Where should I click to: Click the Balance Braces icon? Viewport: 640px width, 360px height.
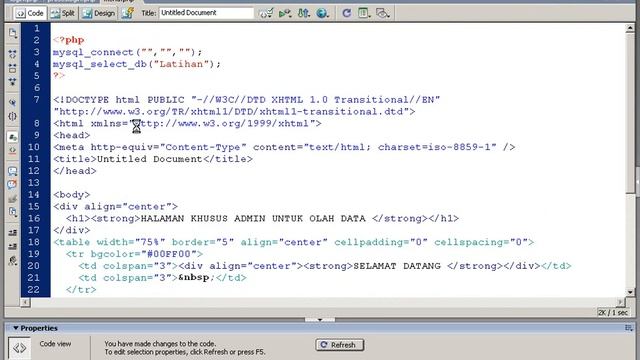(x=13, y=116)
